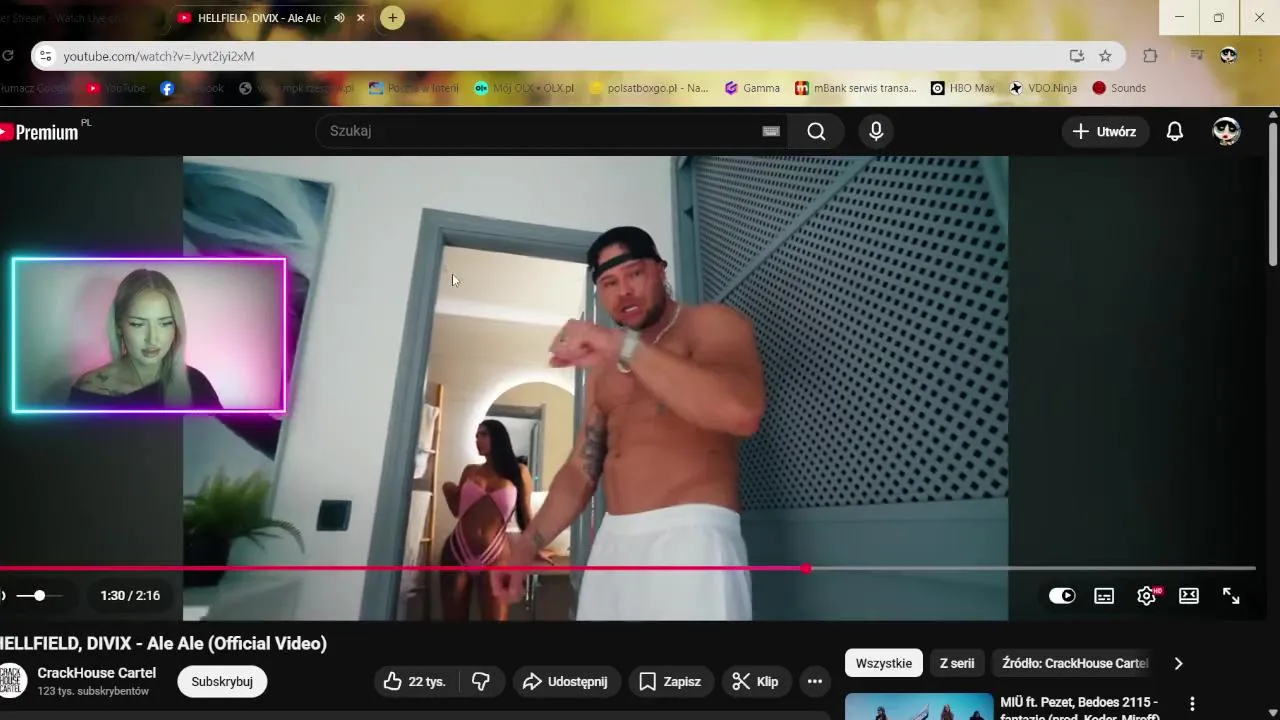Like the video, 22 tys.
The width and height of the screenshot is (1280, 720).
416,682
